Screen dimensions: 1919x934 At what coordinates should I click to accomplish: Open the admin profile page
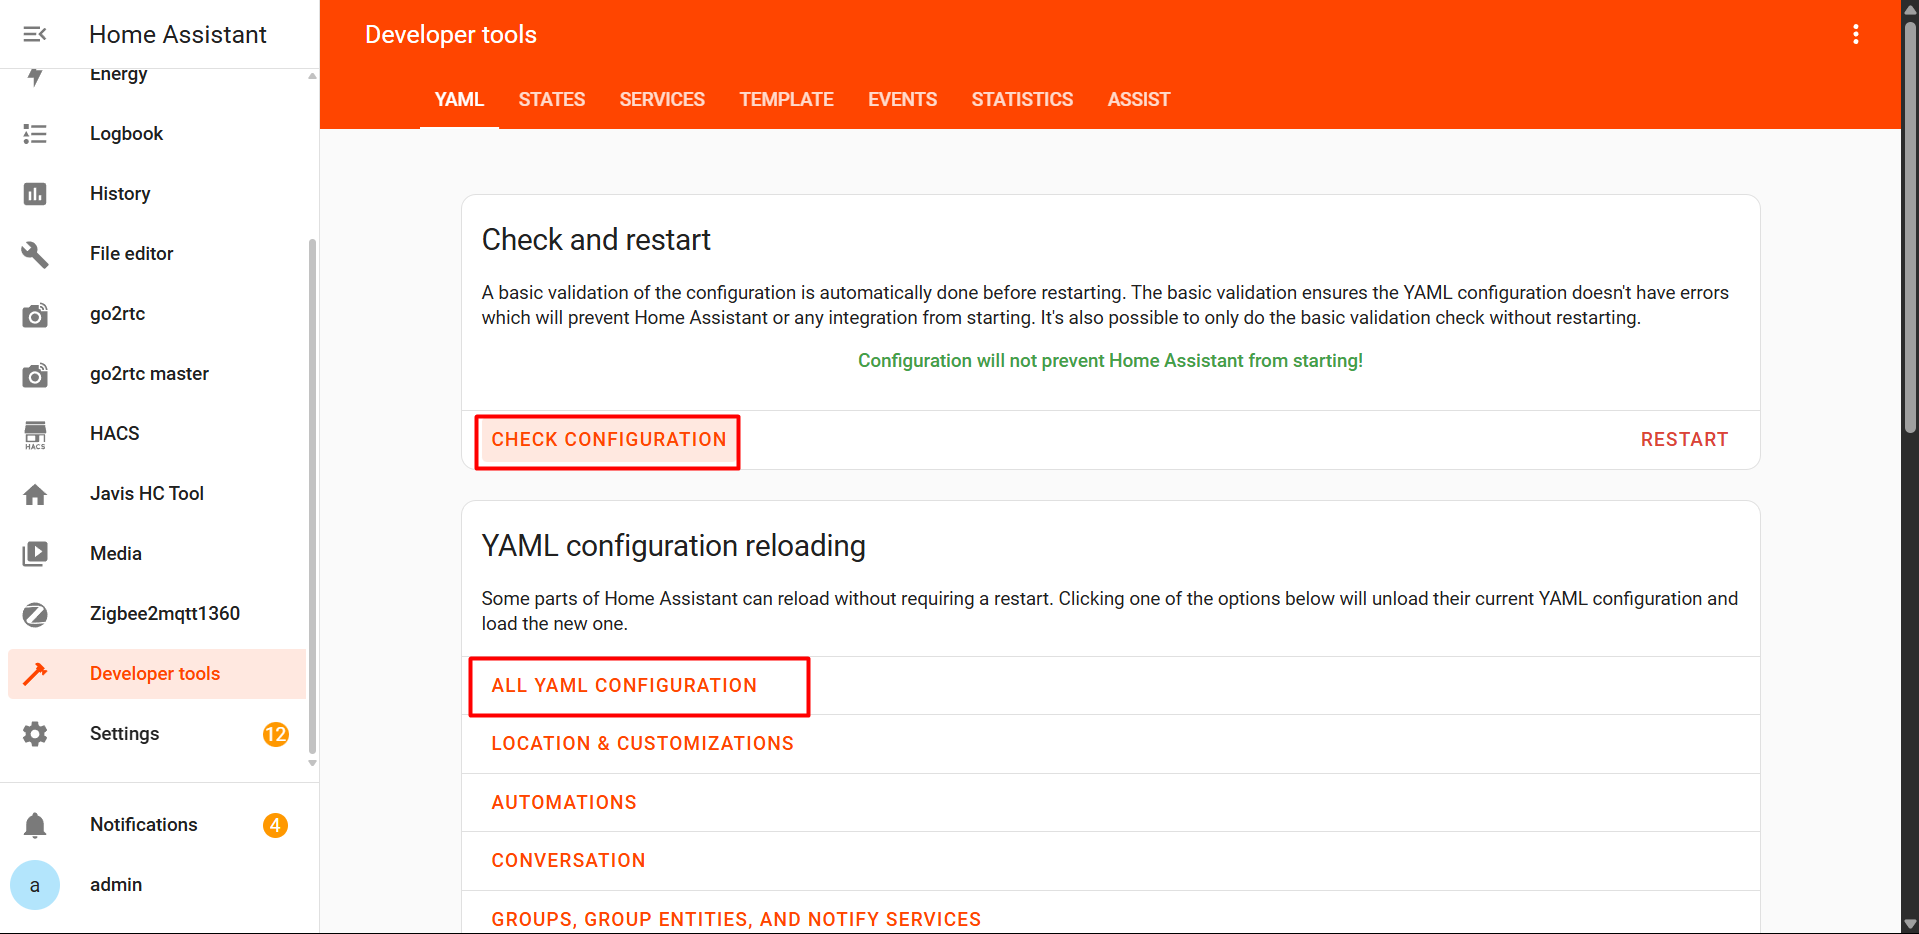pyautogui.click(x=157, y=885)
